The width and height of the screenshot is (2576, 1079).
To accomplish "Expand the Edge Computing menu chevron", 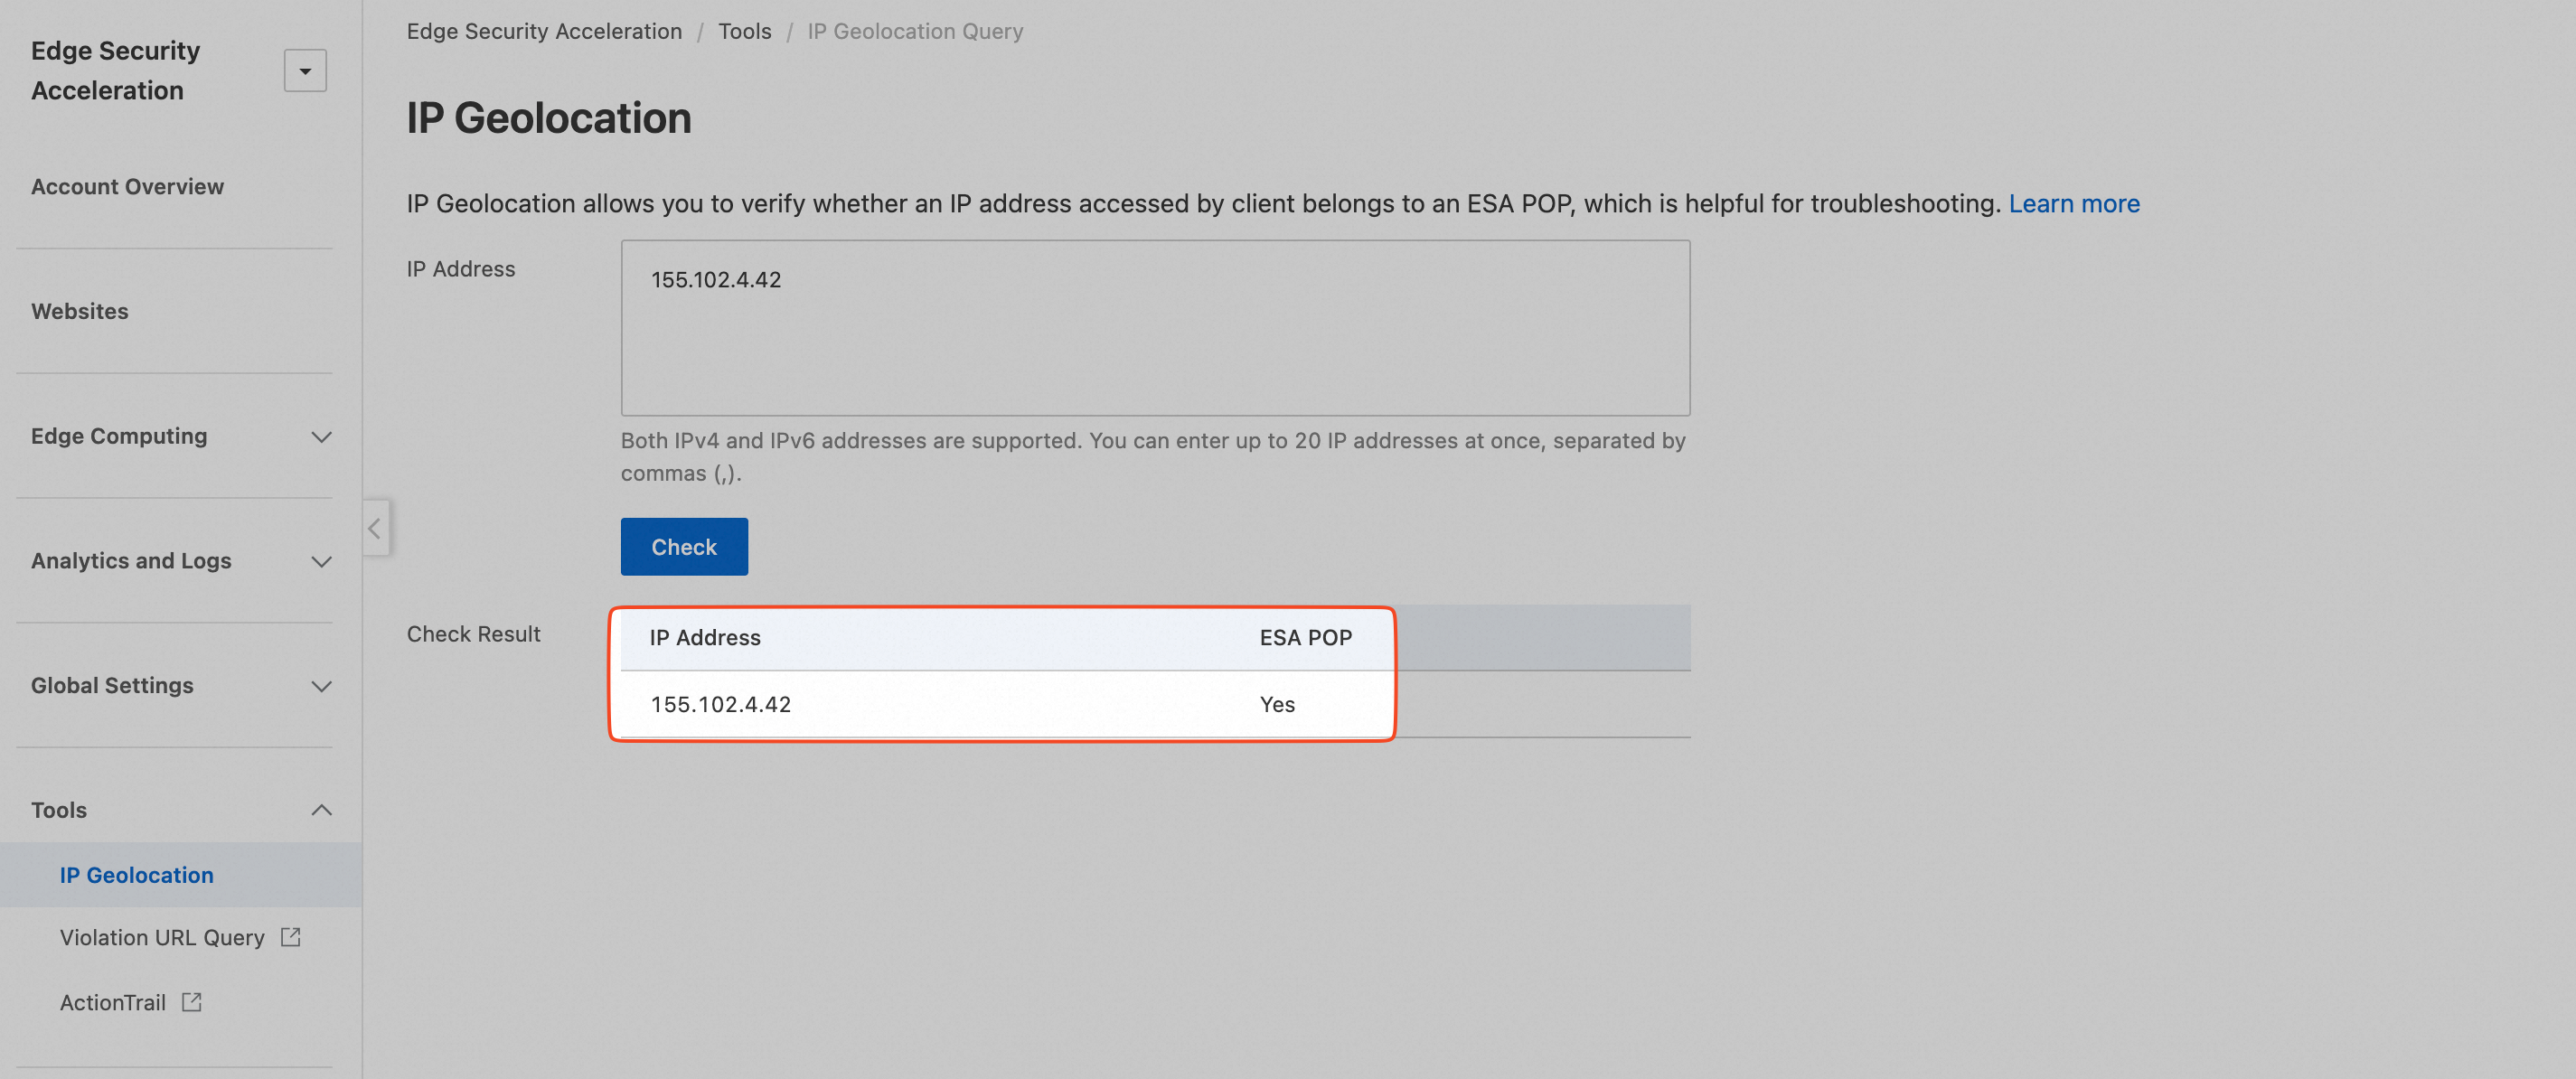I will (x=321, y=437).
